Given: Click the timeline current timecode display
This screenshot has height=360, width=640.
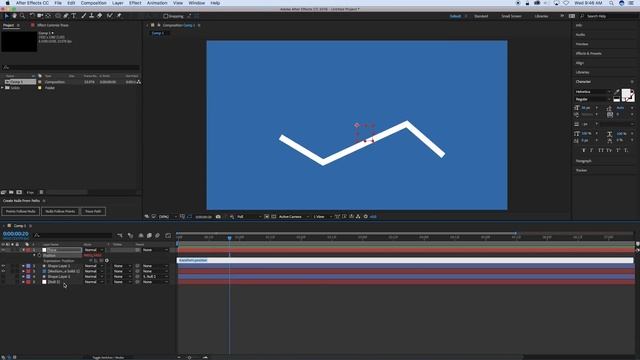Looking at the screenshot, I should pyautogui.click(x=16, y=234).
